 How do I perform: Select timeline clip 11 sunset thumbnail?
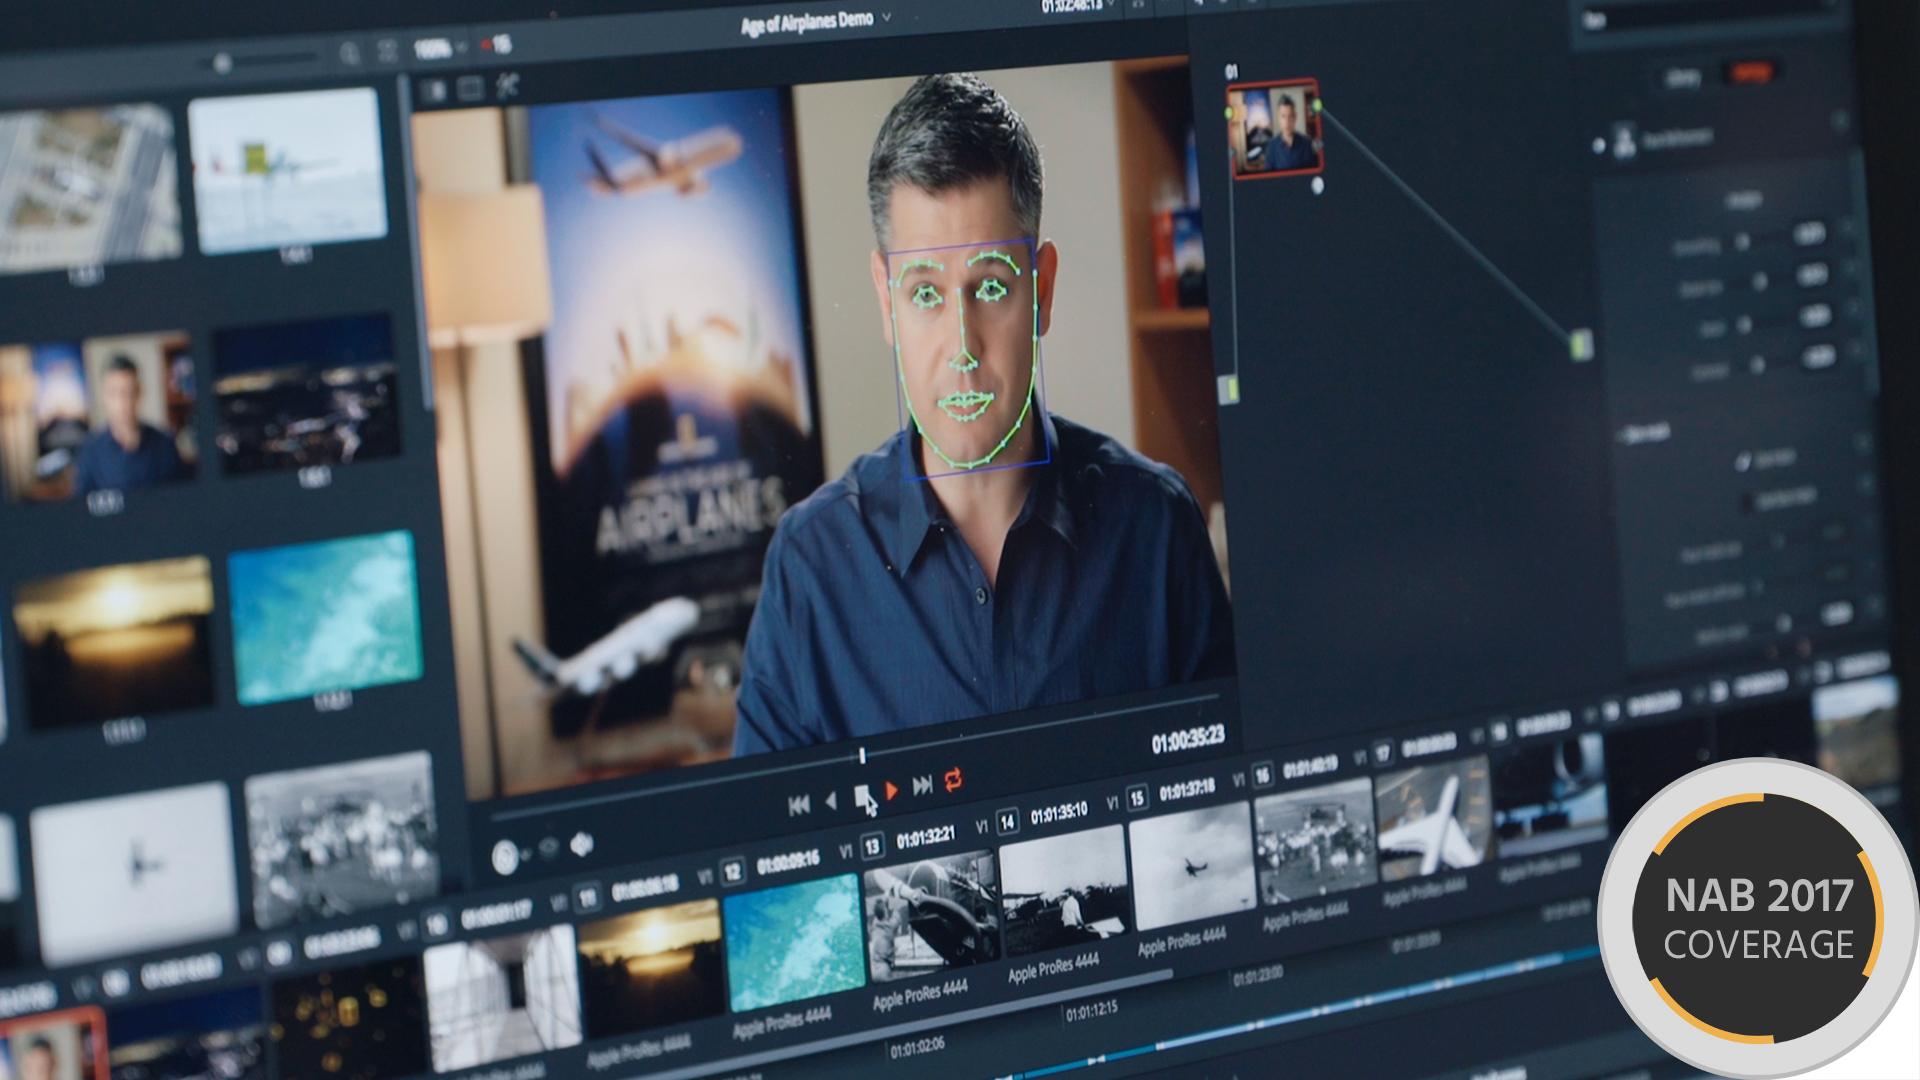pyautogui.click(x=651, y=969)
